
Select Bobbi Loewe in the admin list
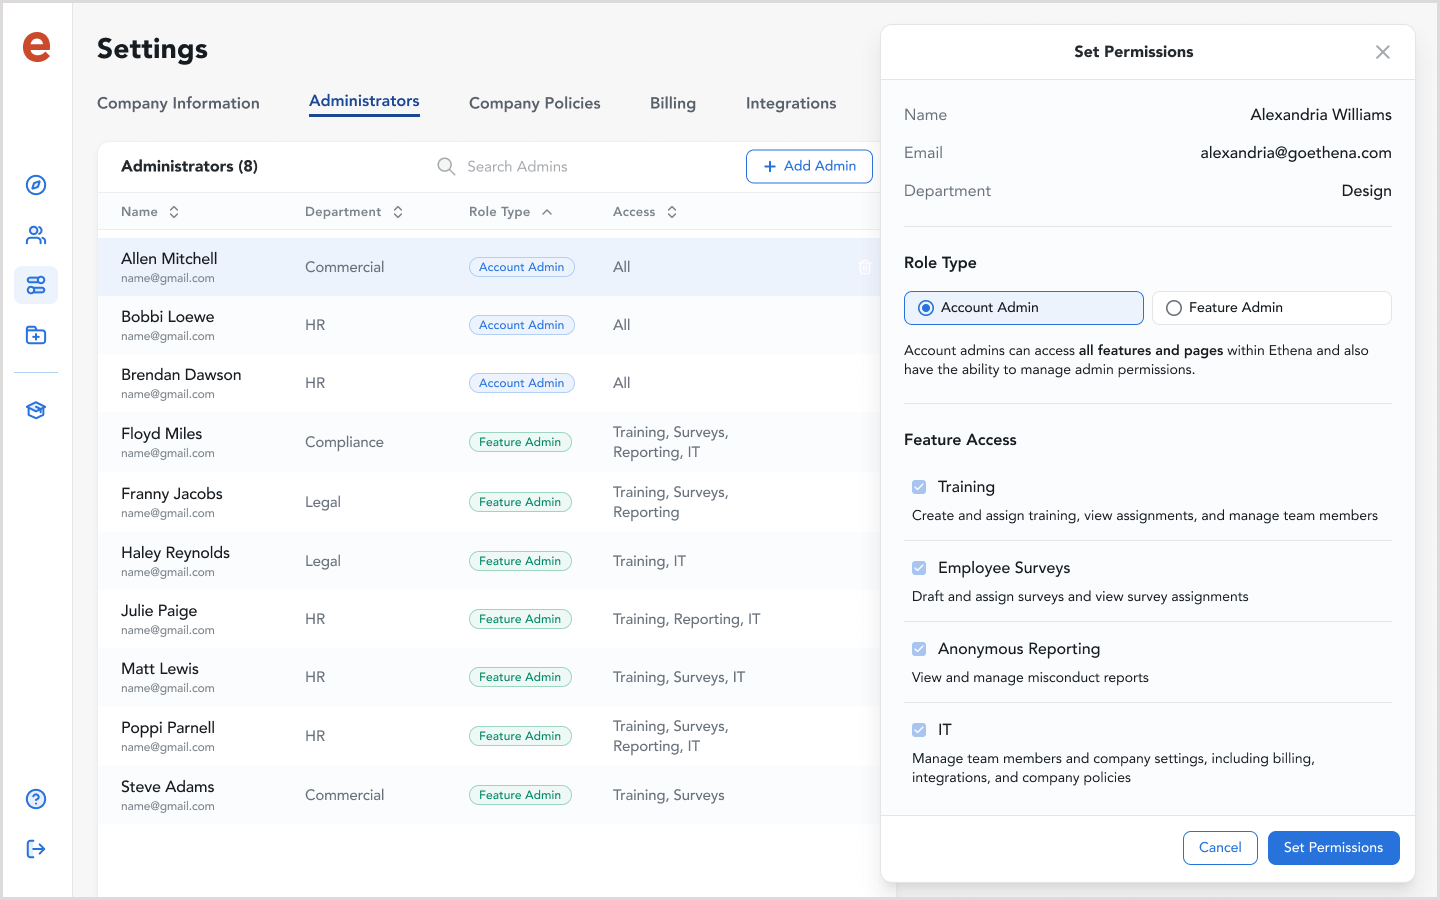(x=168, y=317)
